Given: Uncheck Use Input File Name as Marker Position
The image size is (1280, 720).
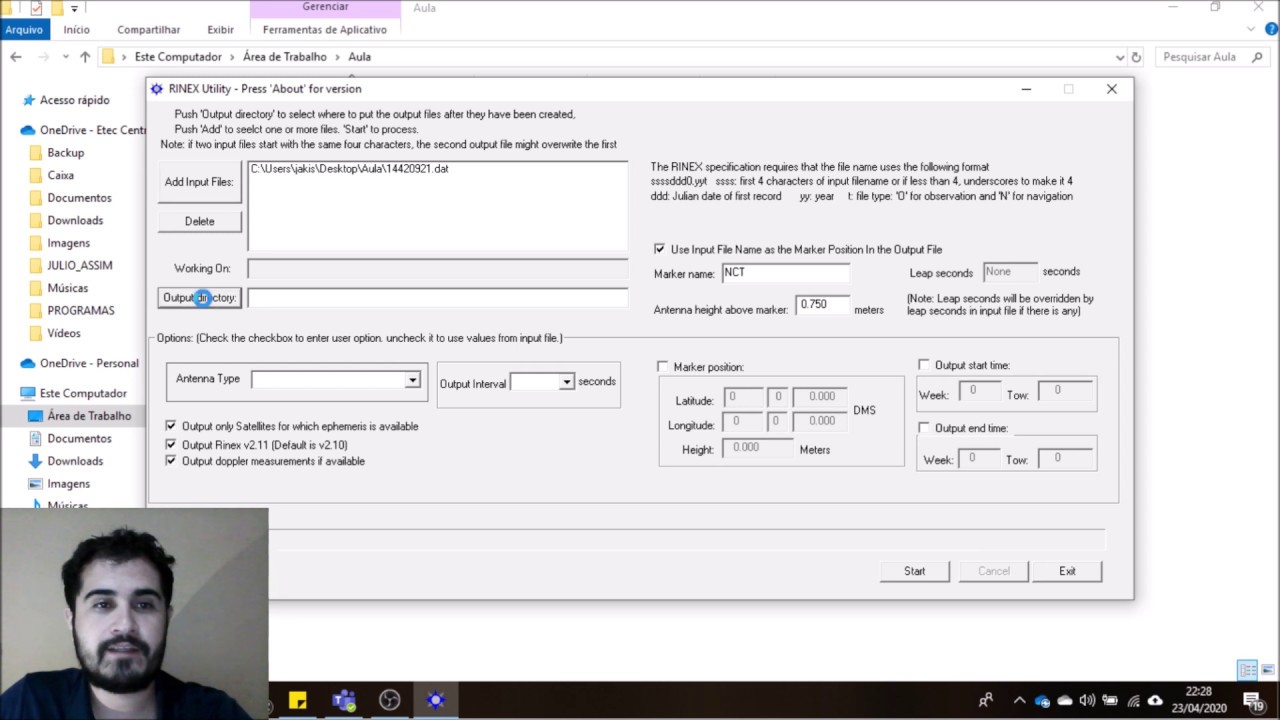Looking at the screenshot, I should pyautogui.click(x=659, y=249).
